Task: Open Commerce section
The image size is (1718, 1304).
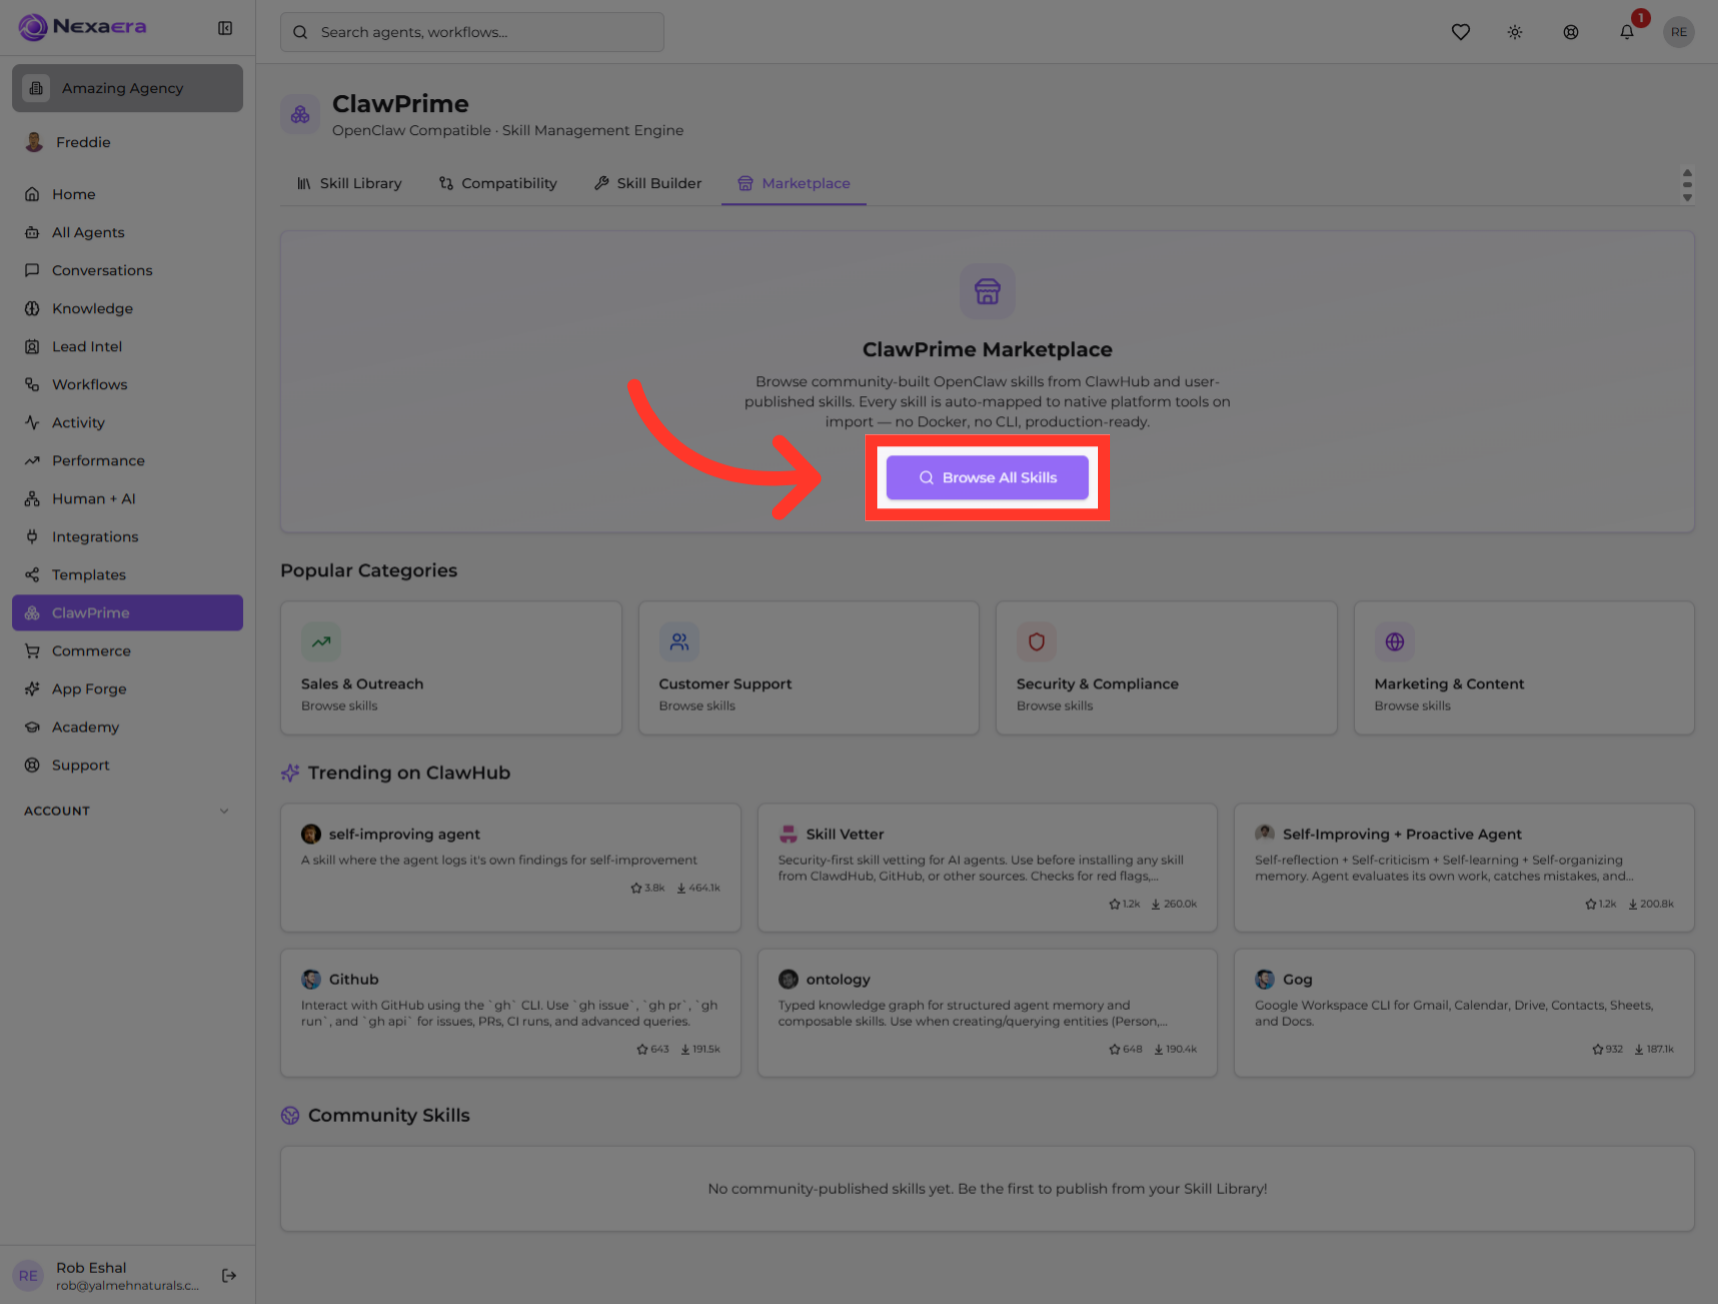Action: tap(127, 651)
